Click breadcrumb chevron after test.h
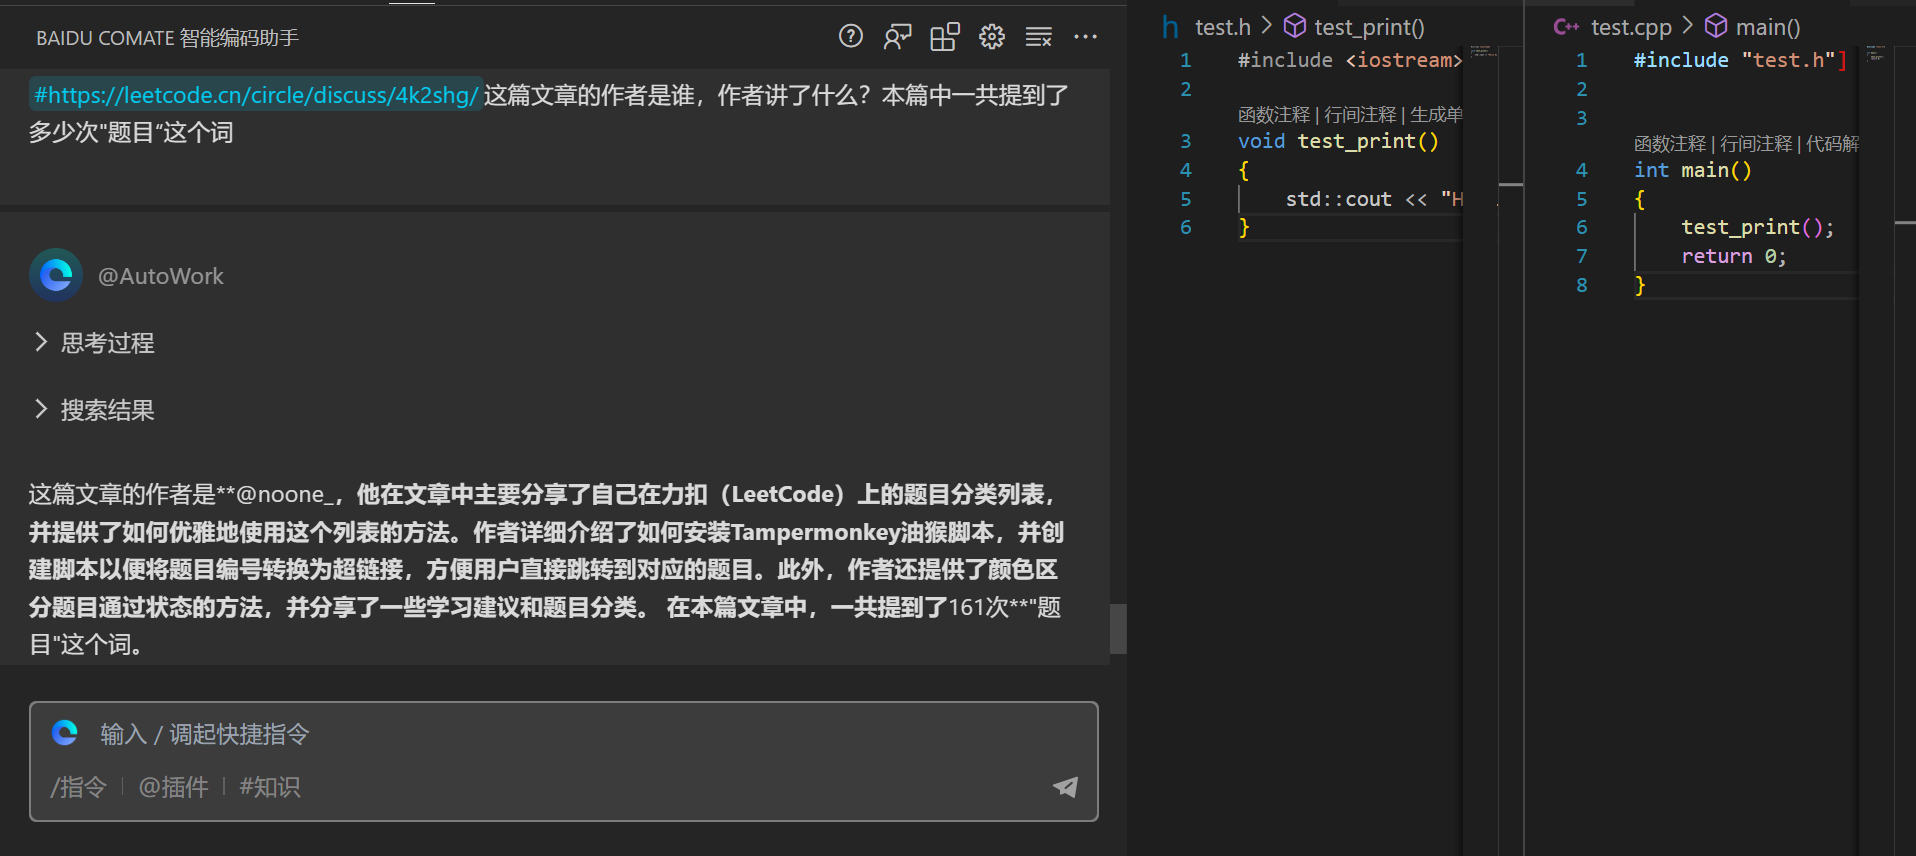 point(1267,25)
